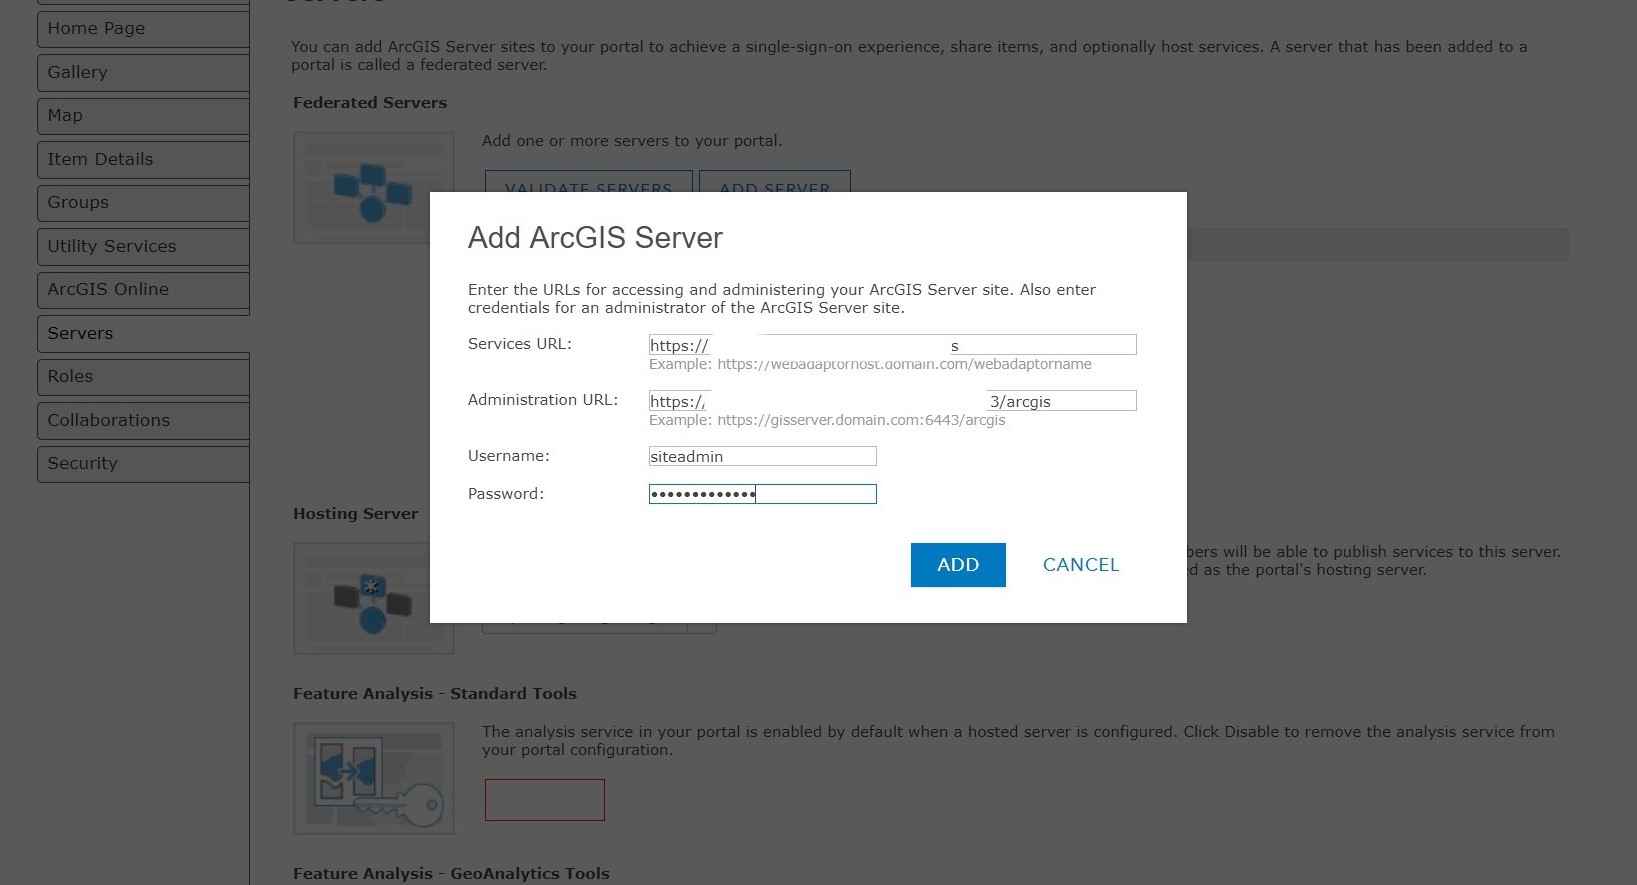
Task: Click the Hosting Server icon
Action: coord(373,598)
